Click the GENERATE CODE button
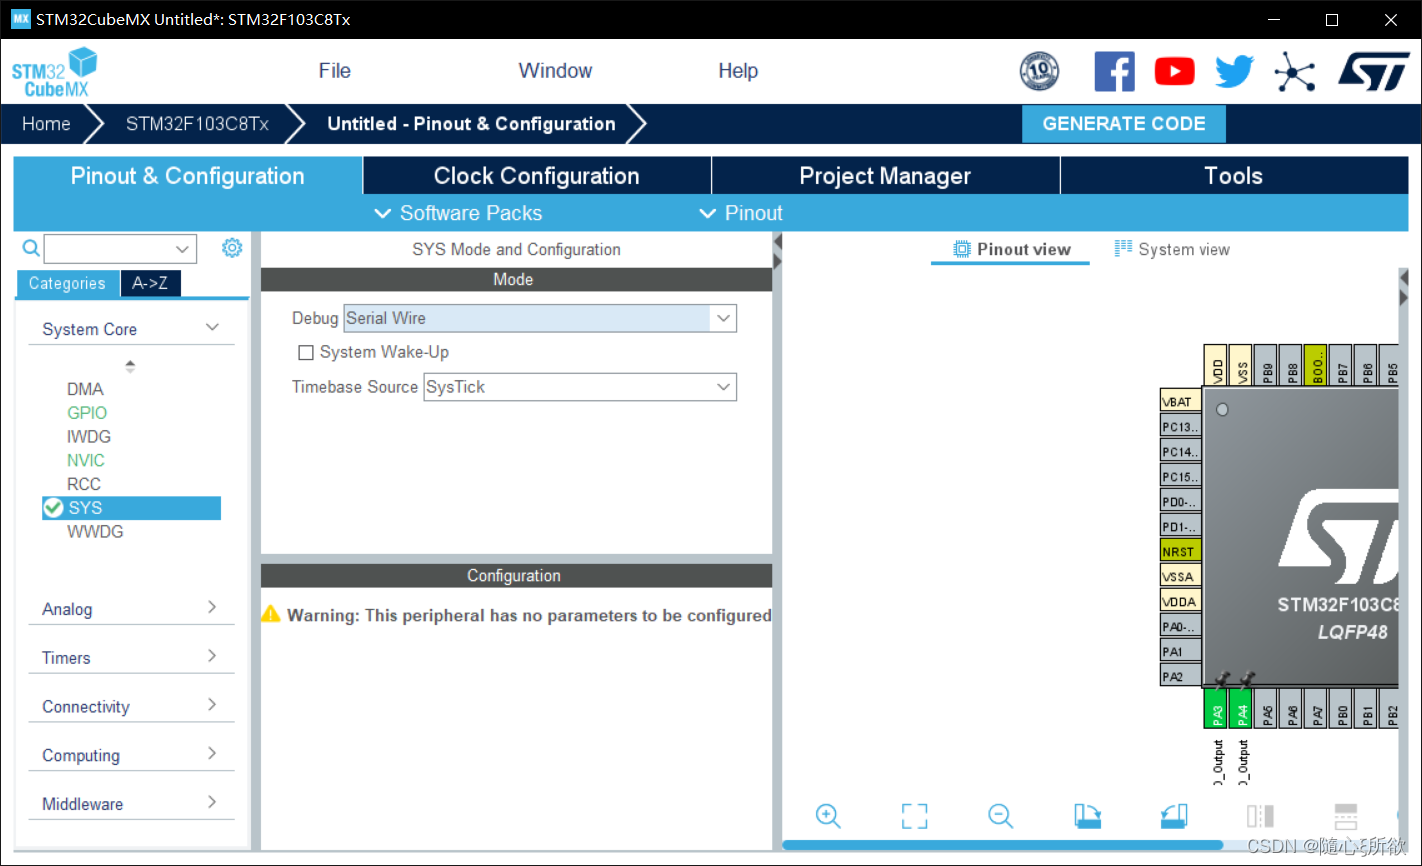Viewport: 1422px width, 866px height. click(x=1124, y=124)
